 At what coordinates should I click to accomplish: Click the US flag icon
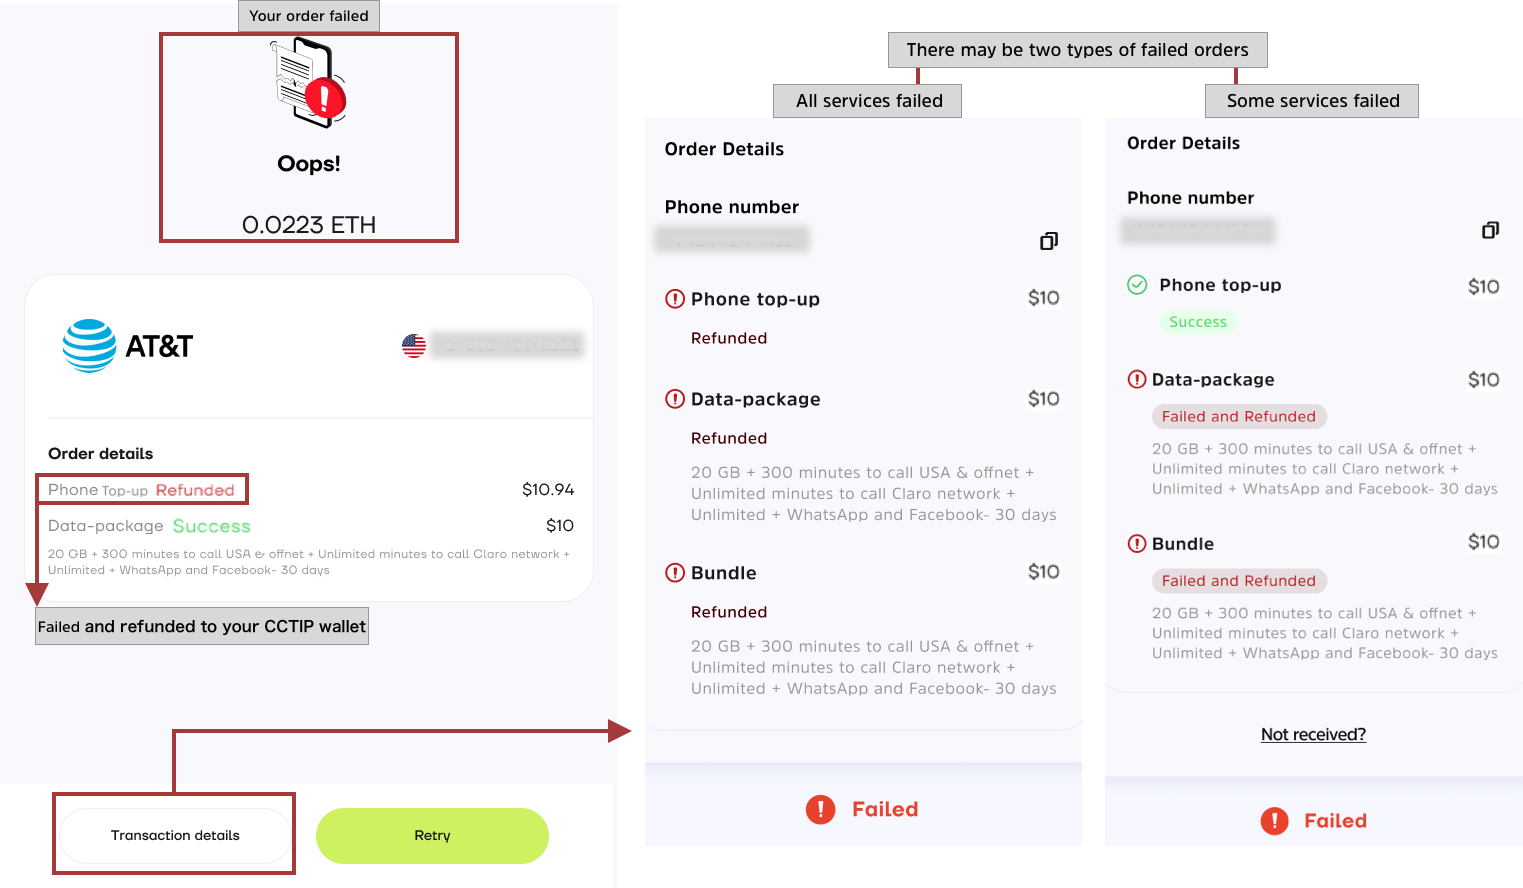click(414, 346)
